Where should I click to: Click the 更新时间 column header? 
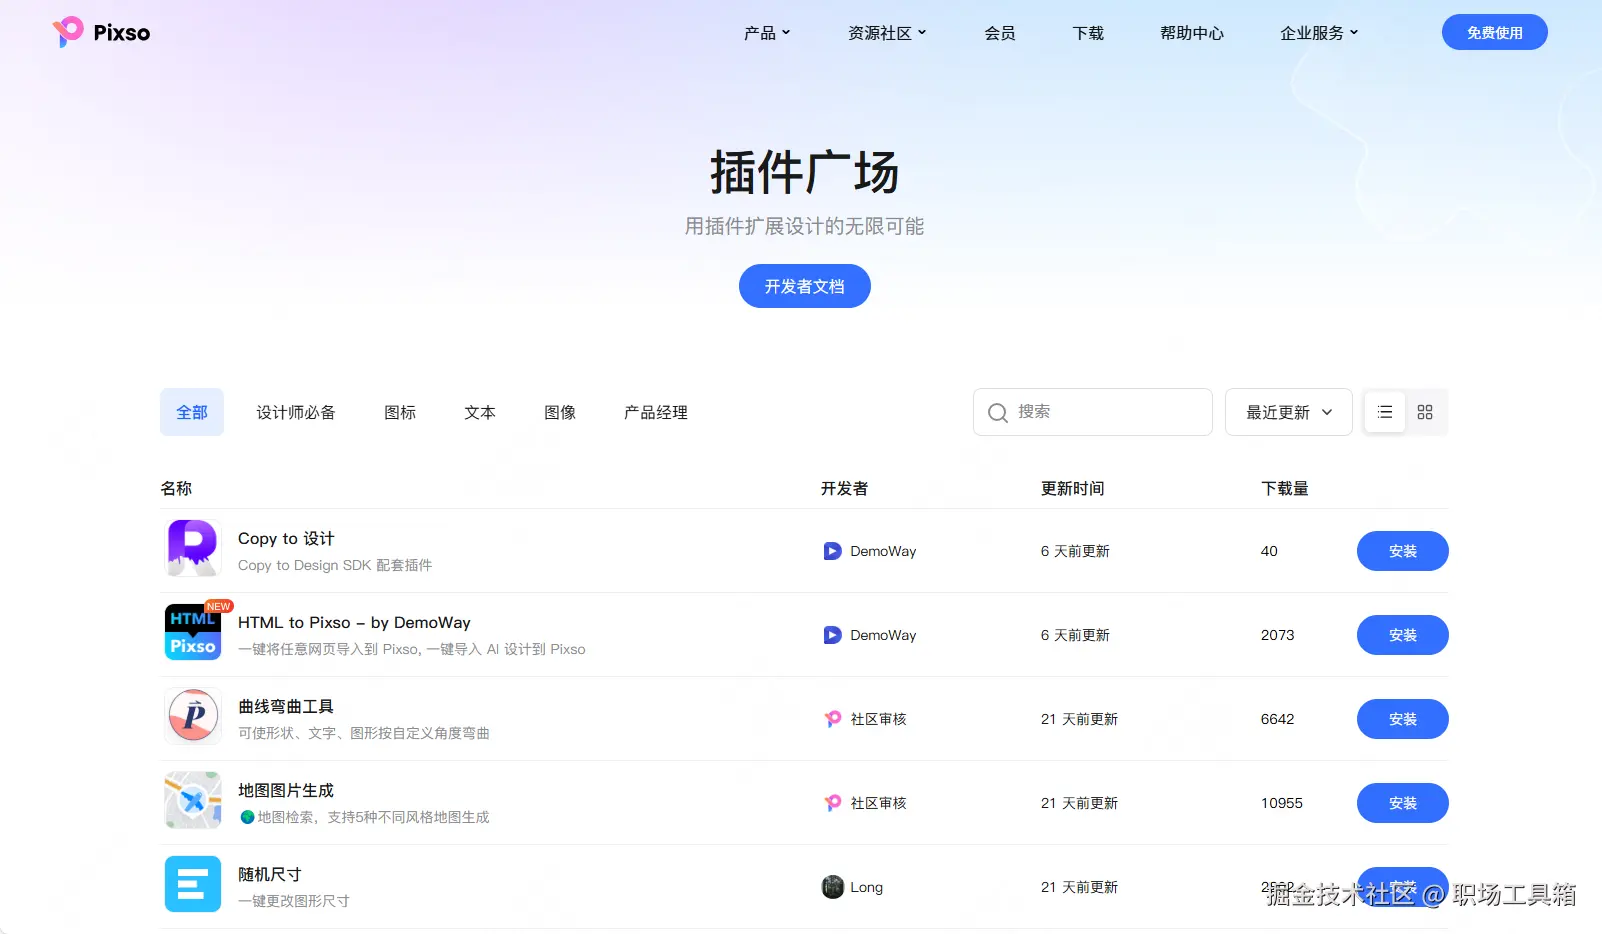[1072, 488]
